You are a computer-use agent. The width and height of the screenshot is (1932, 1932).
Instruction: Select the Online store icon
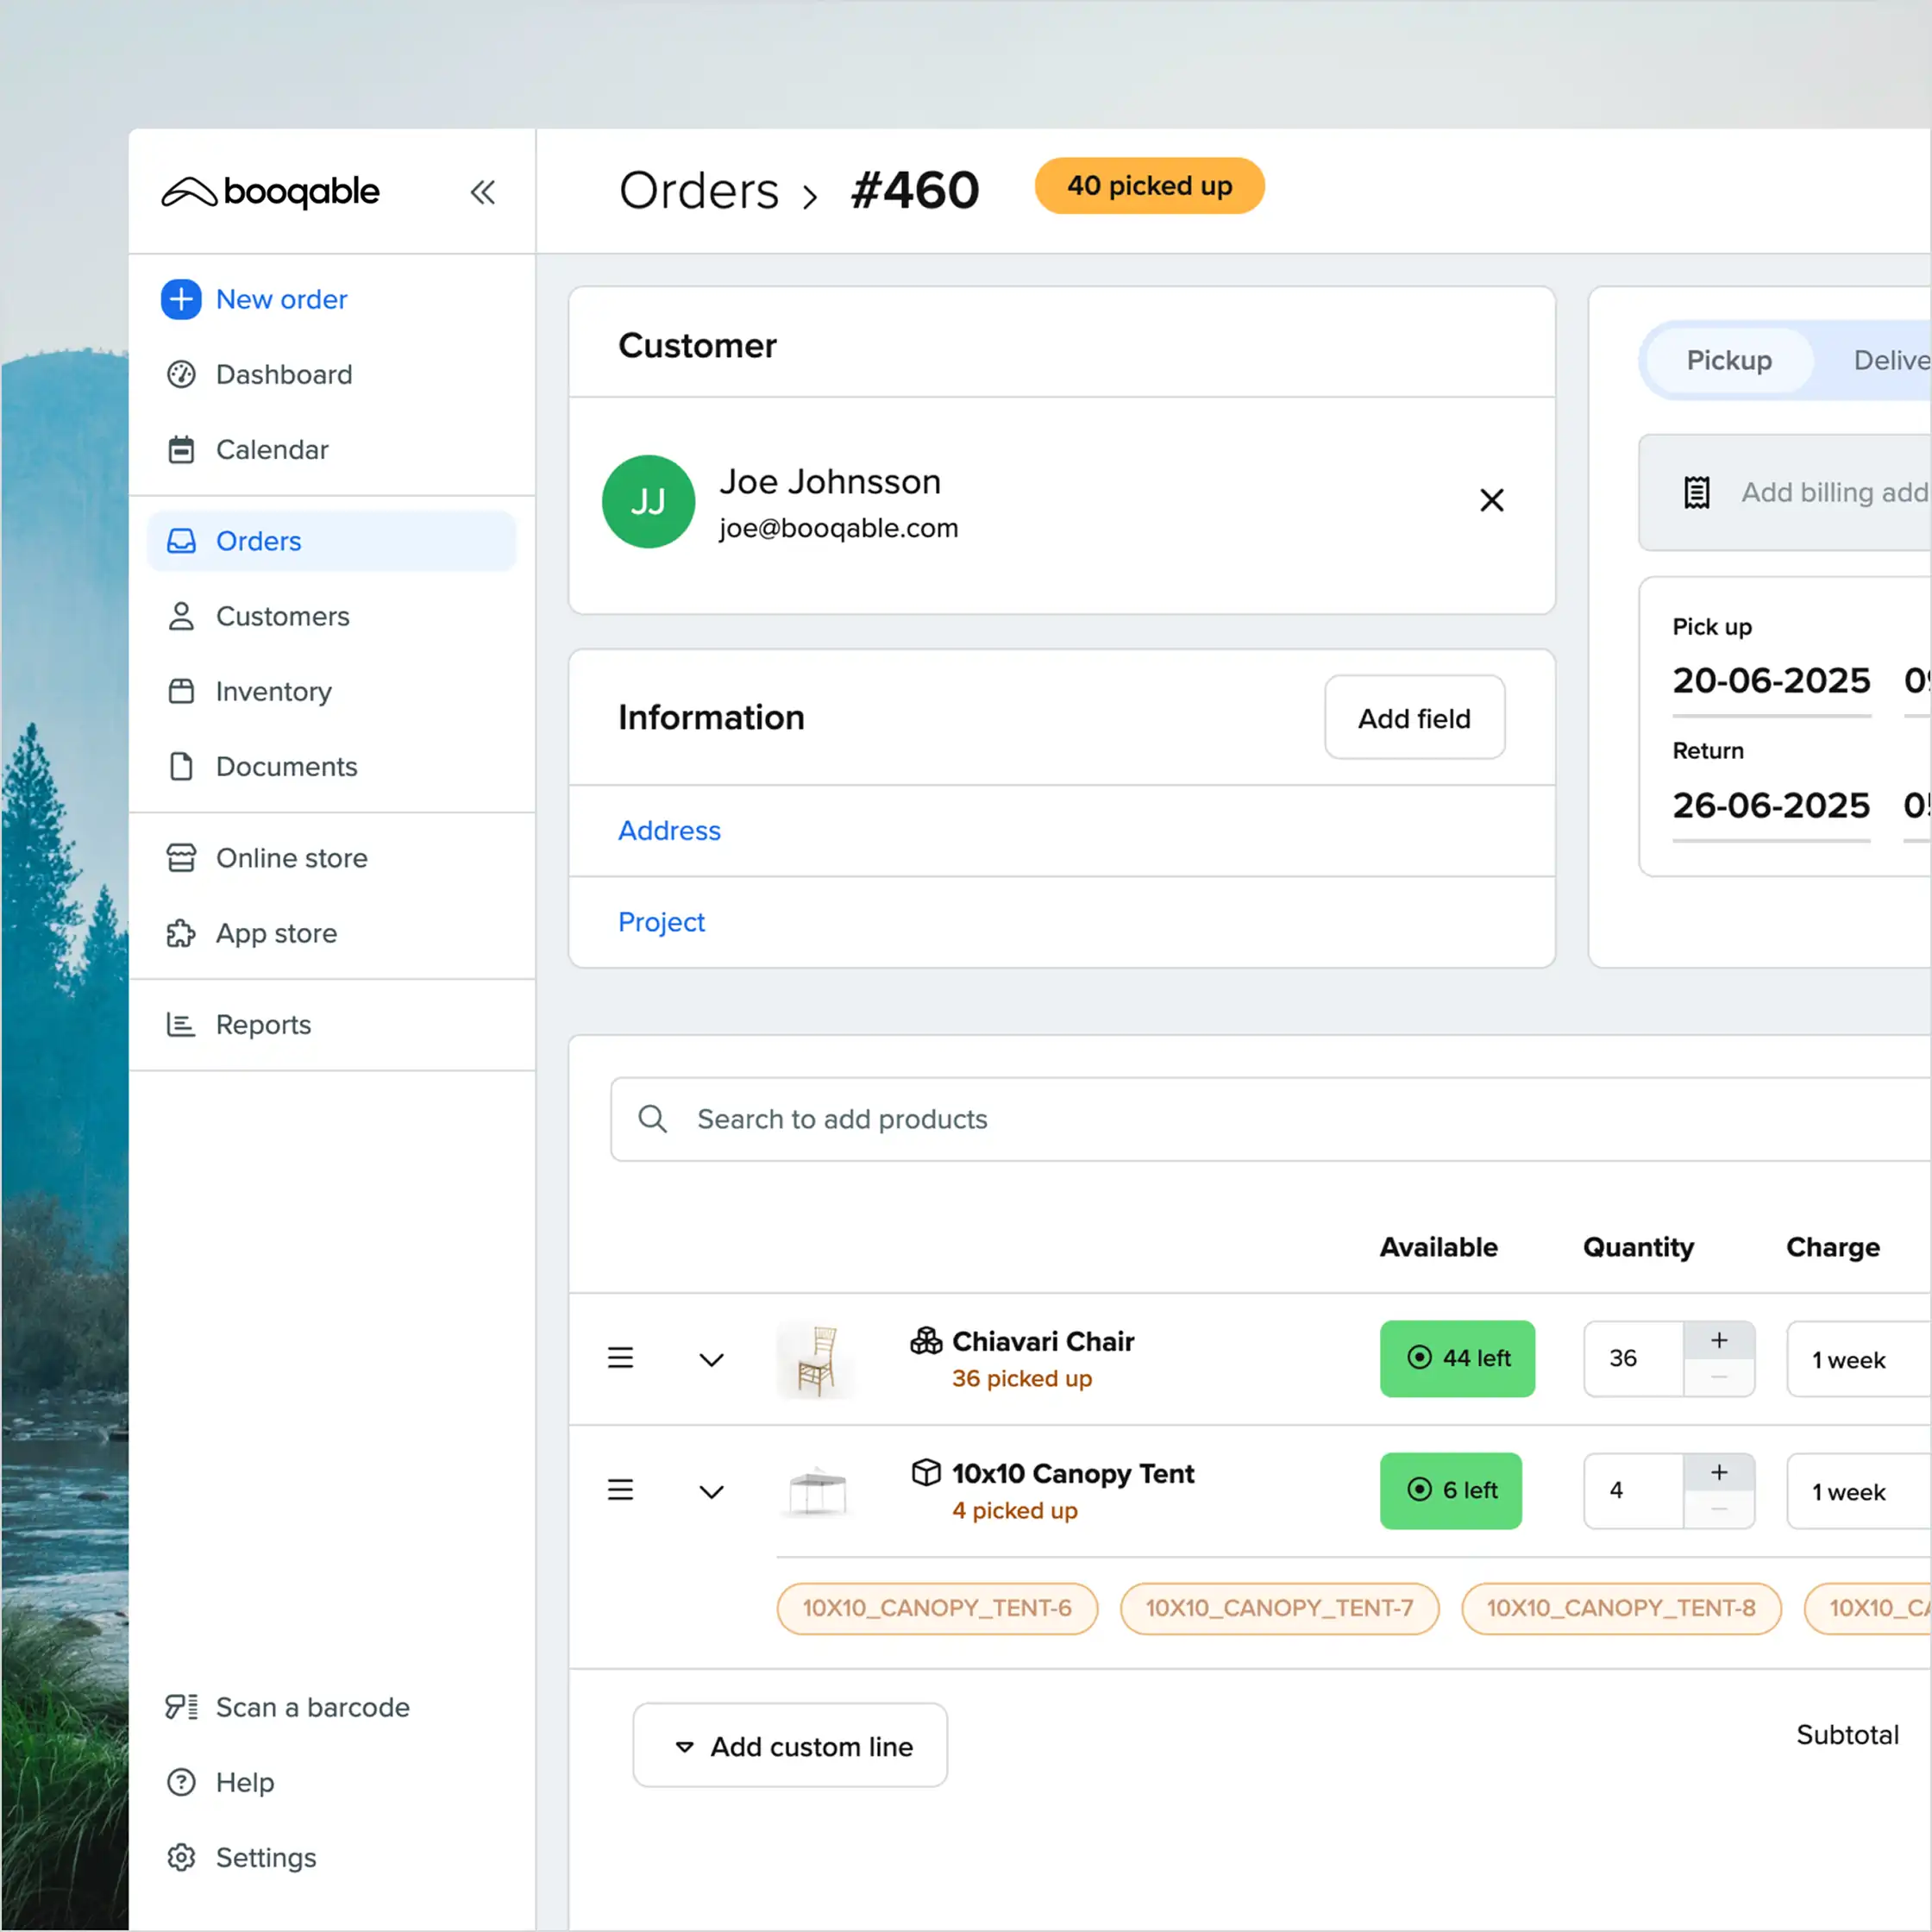(x=181, y=857)
